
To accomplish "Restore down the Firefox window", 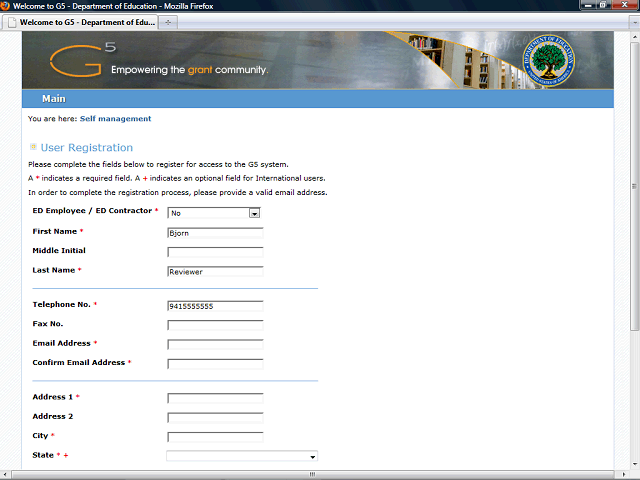I will point(603,5).
